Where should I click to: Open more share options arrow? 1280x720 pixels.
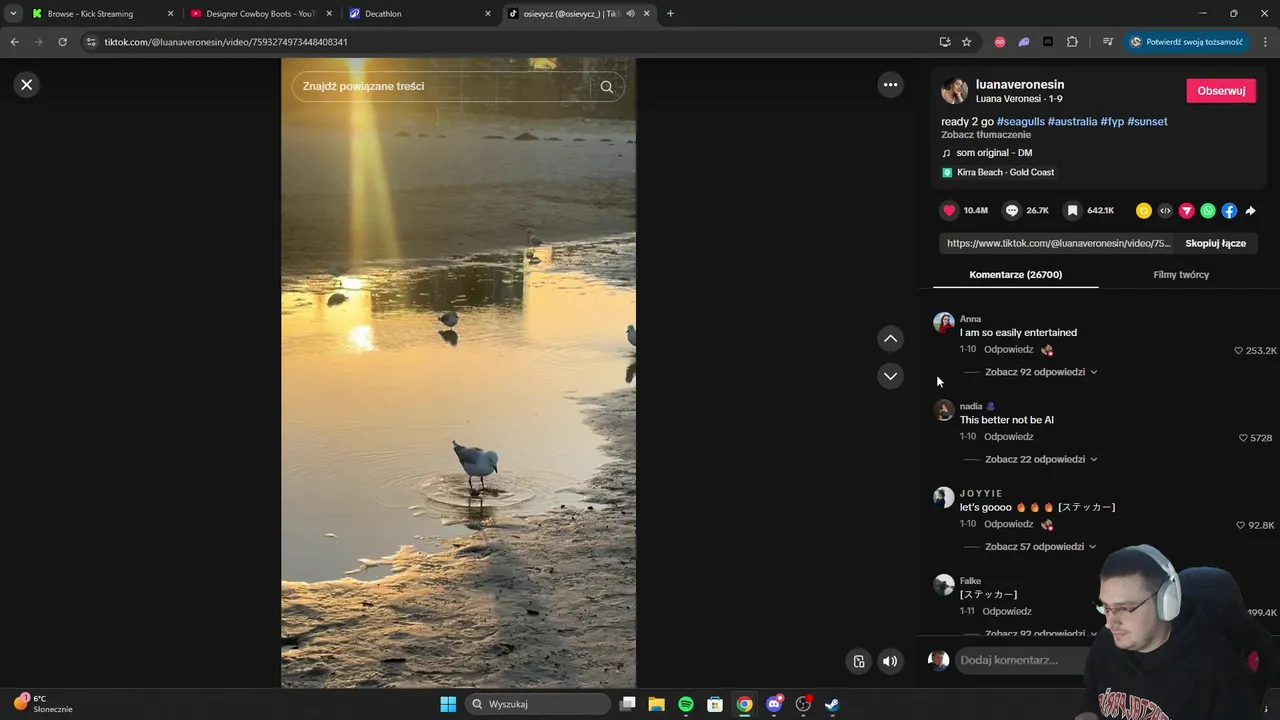click(1250, 211)
